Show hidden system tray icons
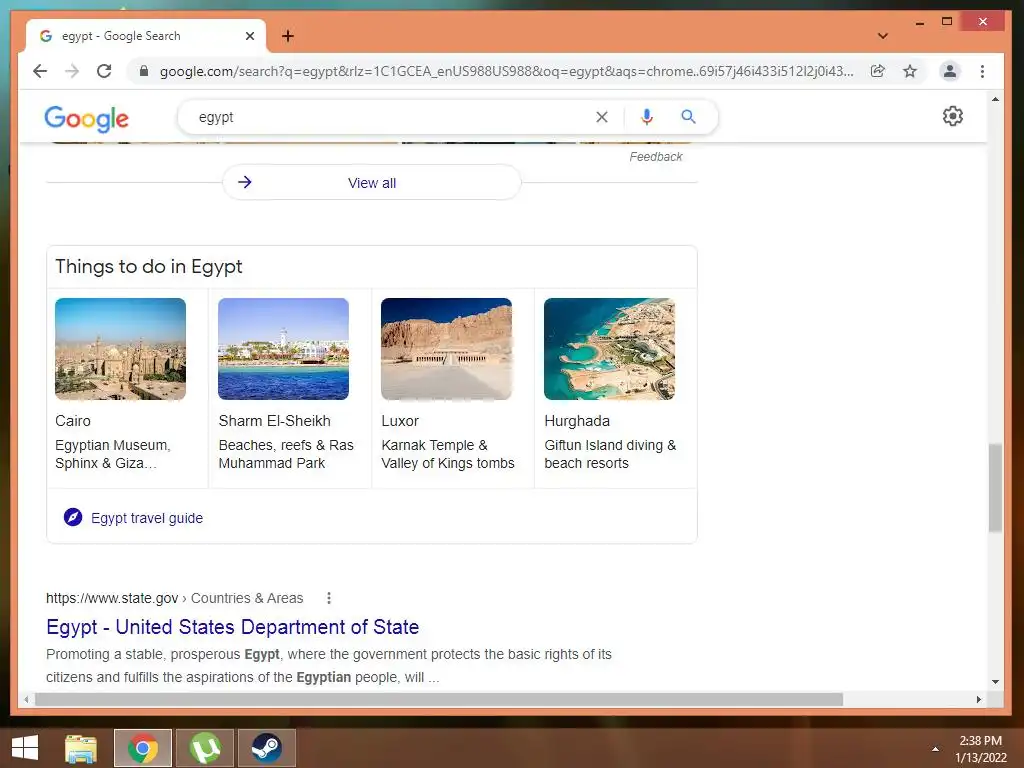1024x768 pixels. pos(935,749)
